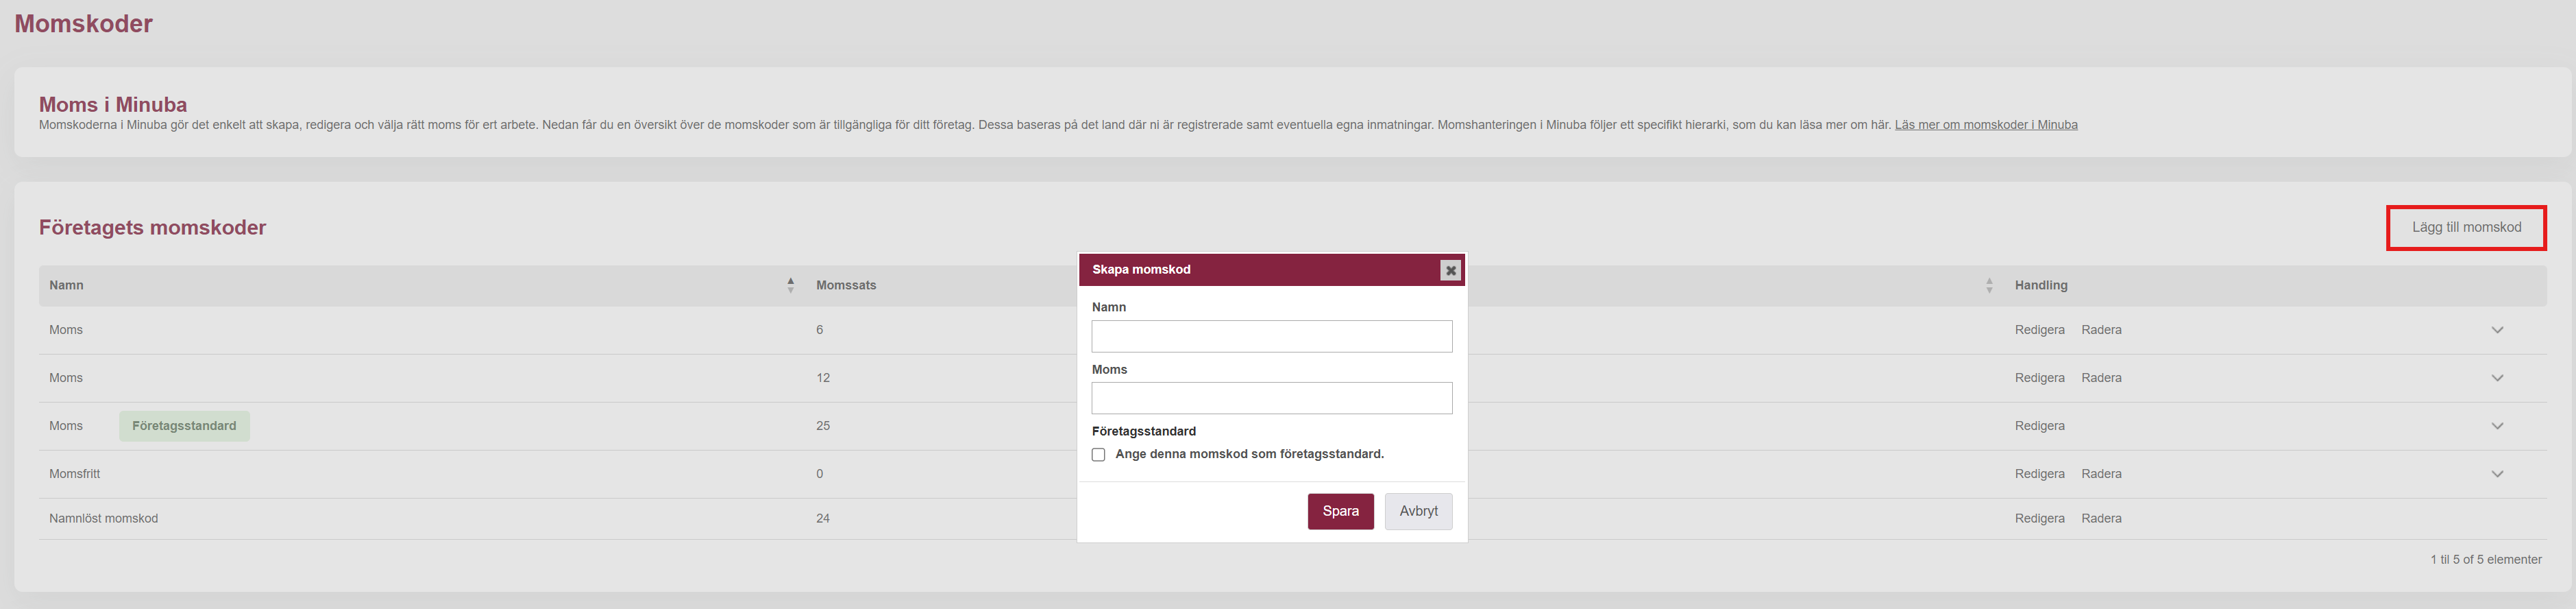Click Redigera for Namnlöst momskod row
Screen dimensions: 2576x609
(2039, 518)
